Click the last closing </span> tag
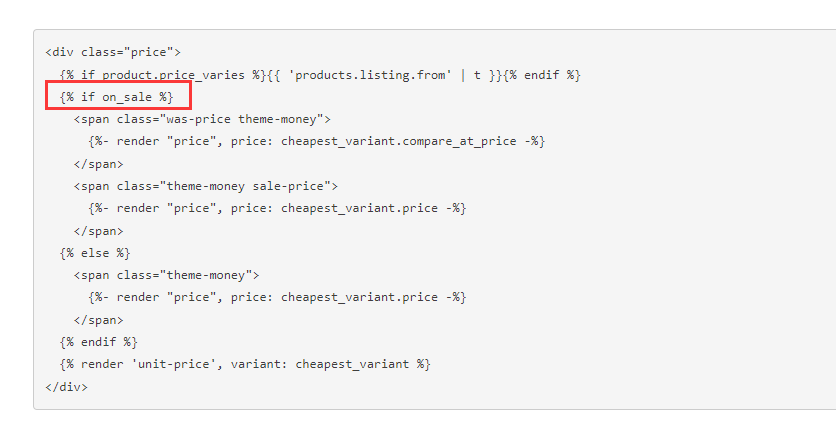Viewport: 836px width, 427px height. click(x=98, y=320)
